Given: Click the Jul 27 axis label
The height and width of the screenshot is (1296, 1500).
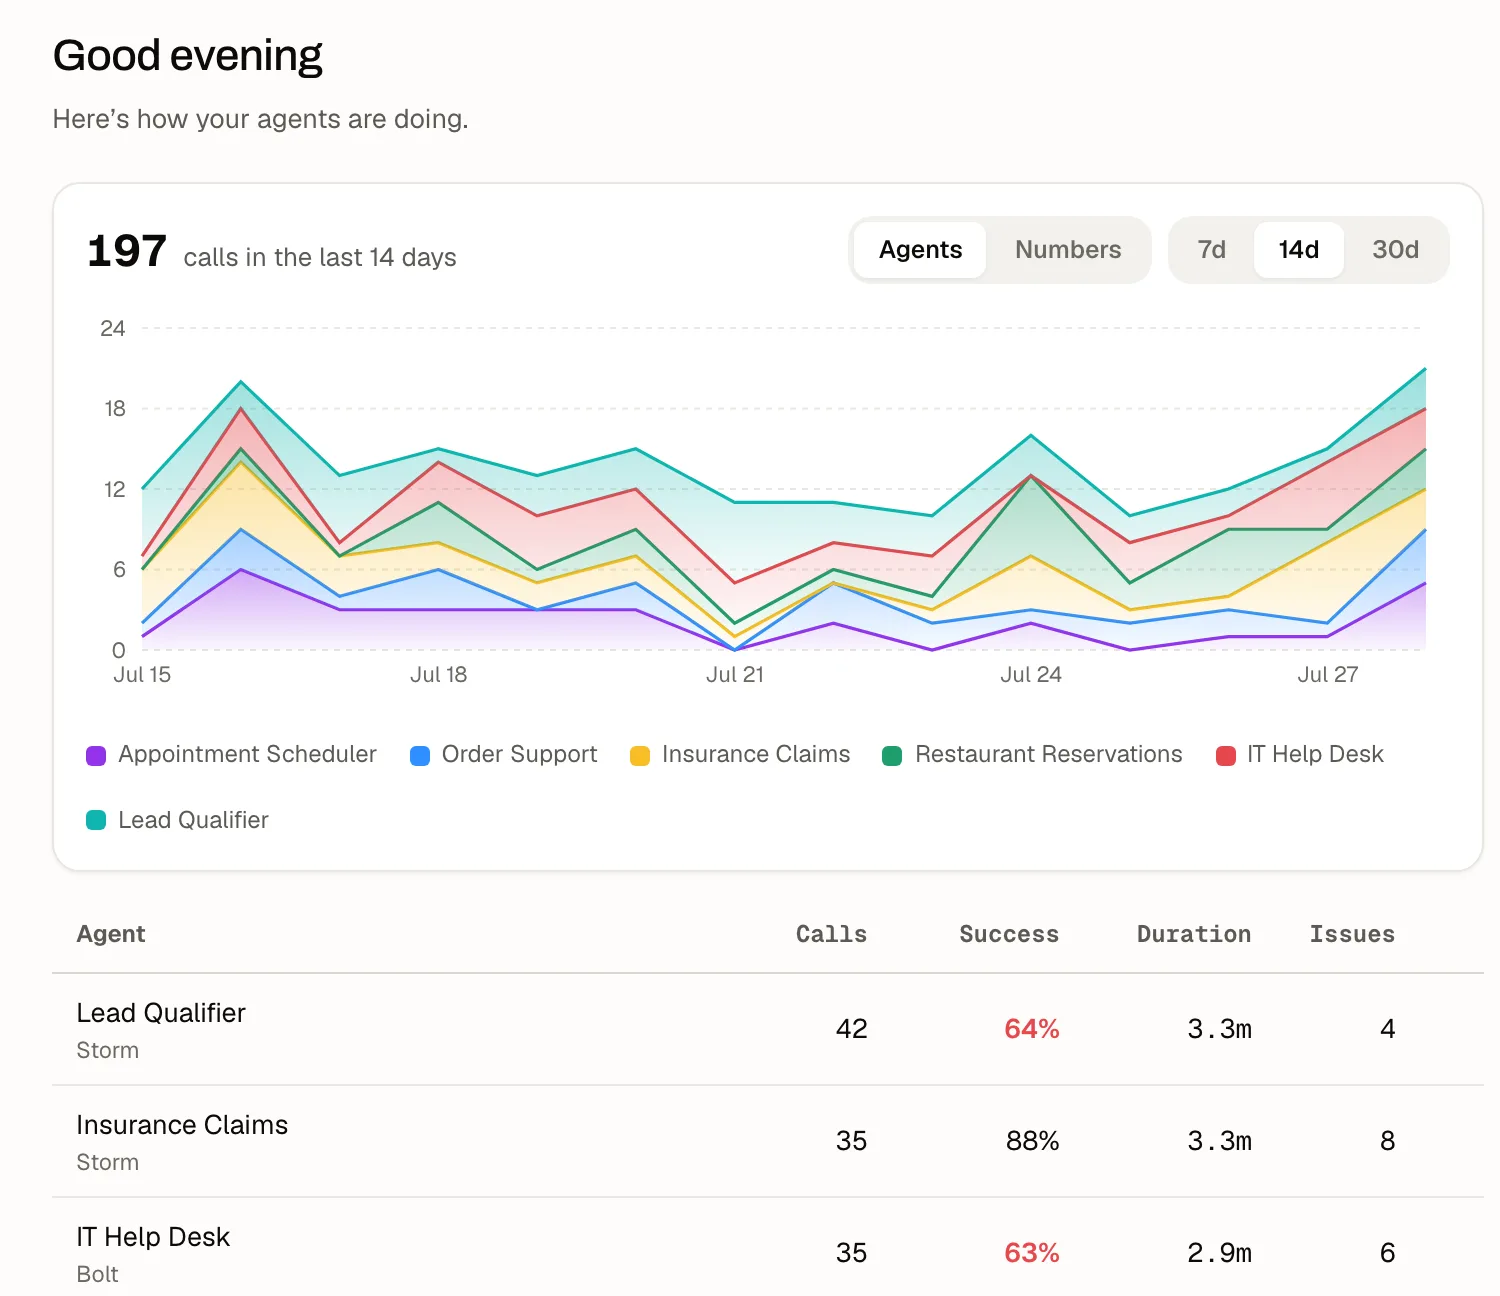Looking at the screenshot, I should point(1328,675).
